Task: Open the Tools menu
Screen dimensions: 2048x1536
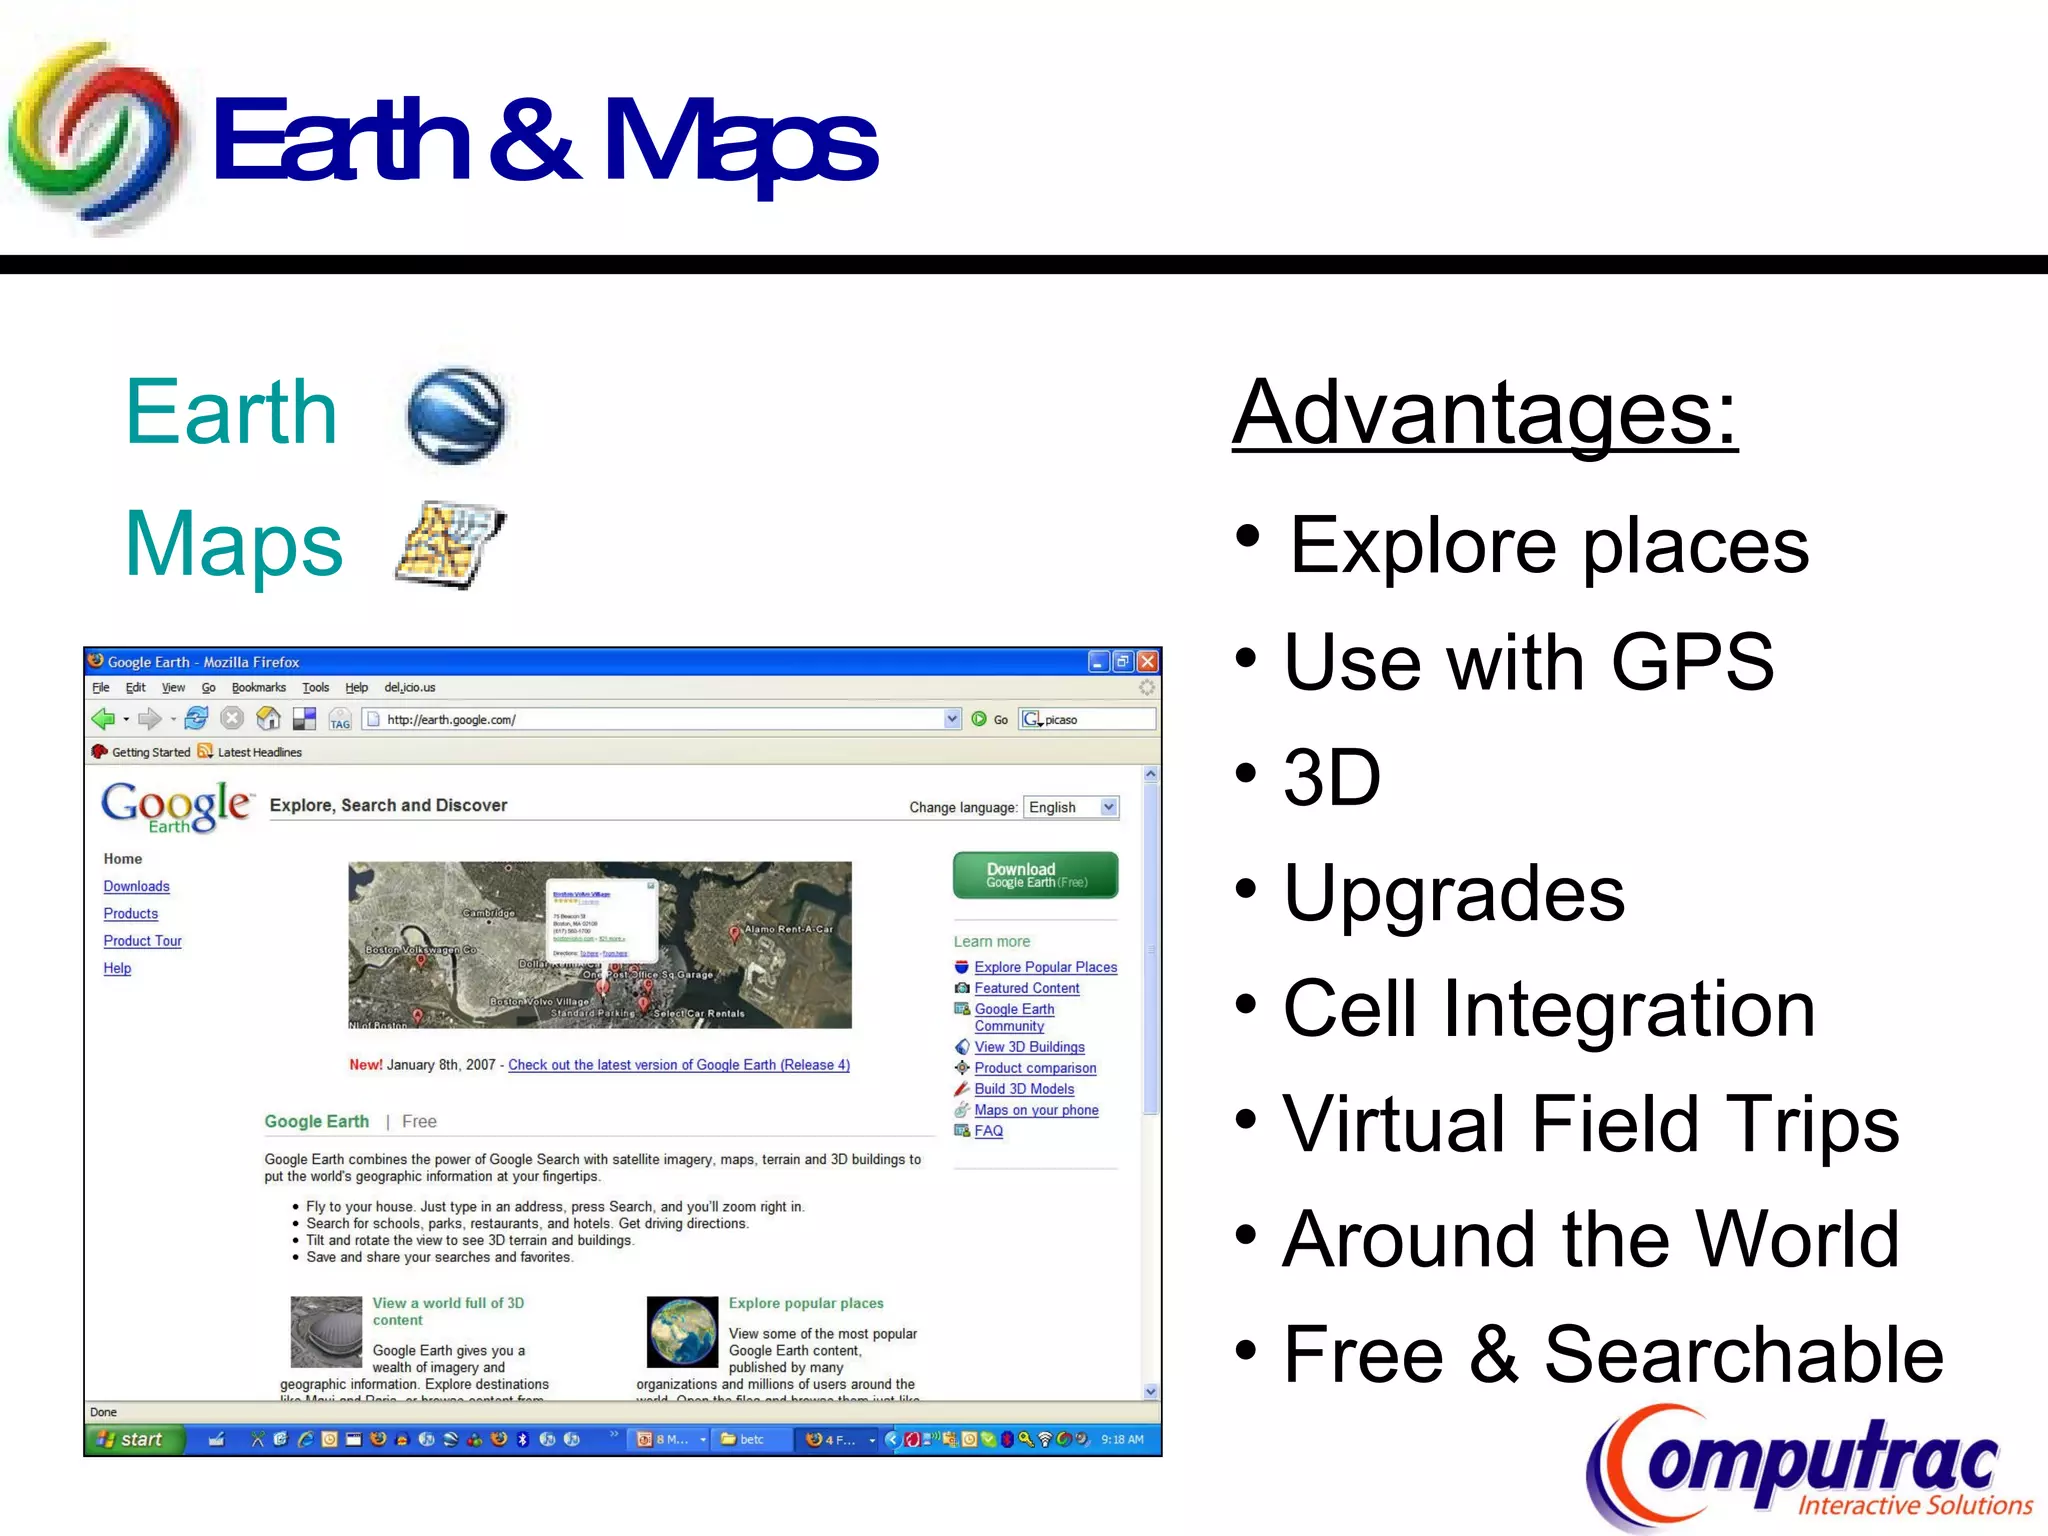Action: pos(316,687)
